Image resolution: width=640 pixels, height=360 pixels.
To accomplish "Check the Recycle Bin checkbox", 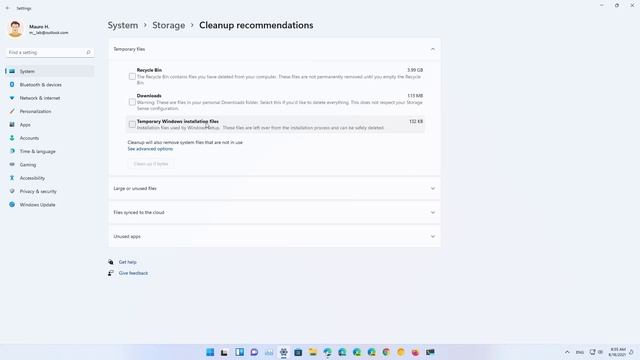I will (x=132, y=76).
